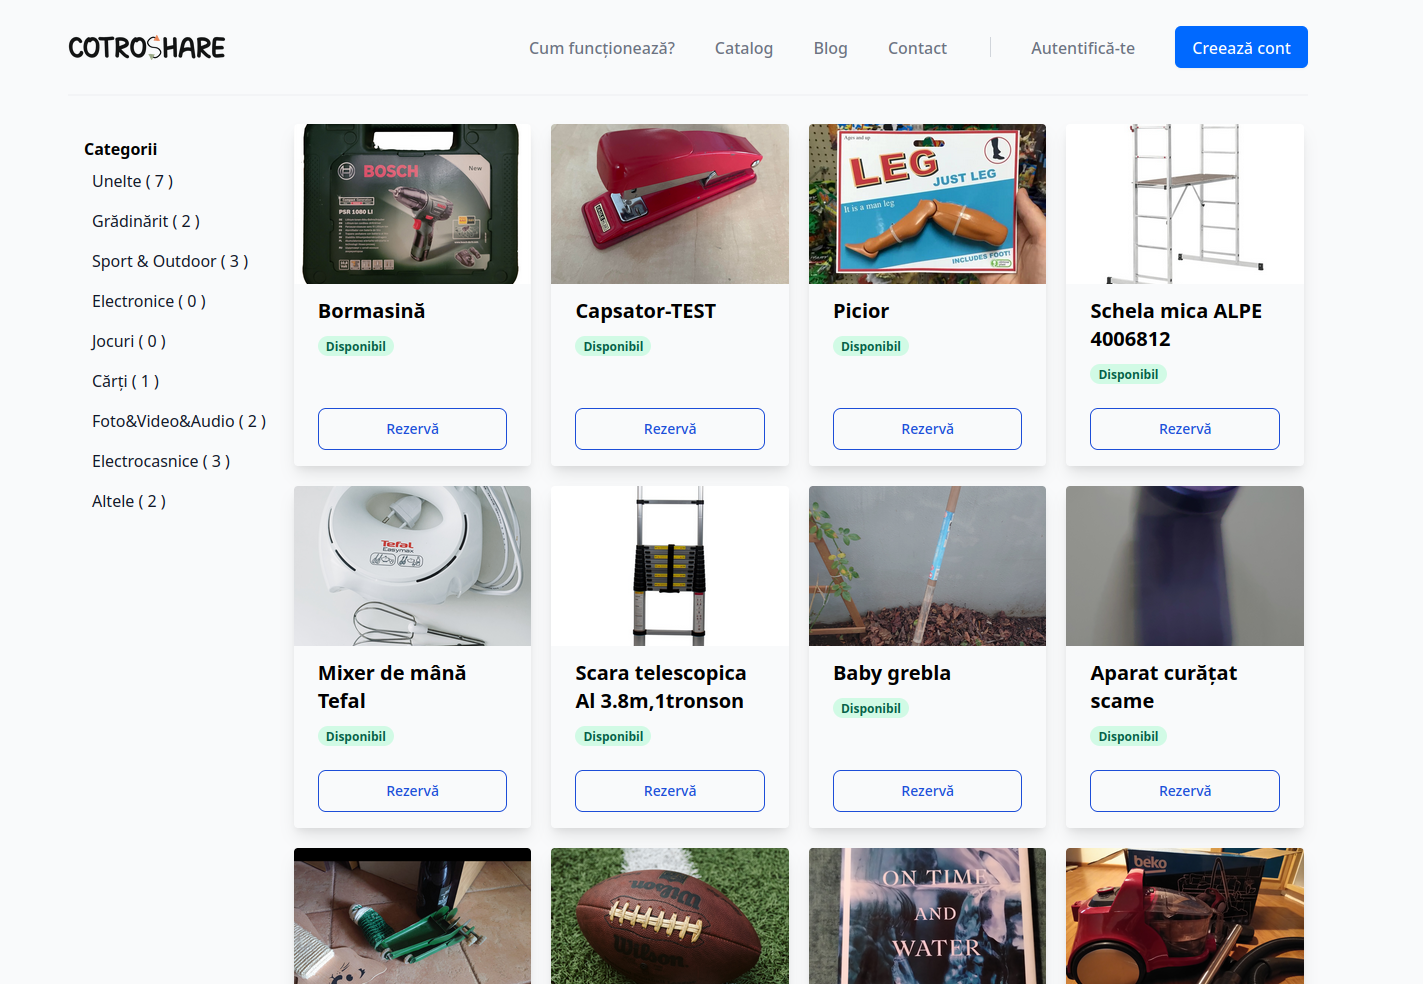Select the Grădinărit category
The width and height of the screenshot is (1423, 984).
point(146,221)
